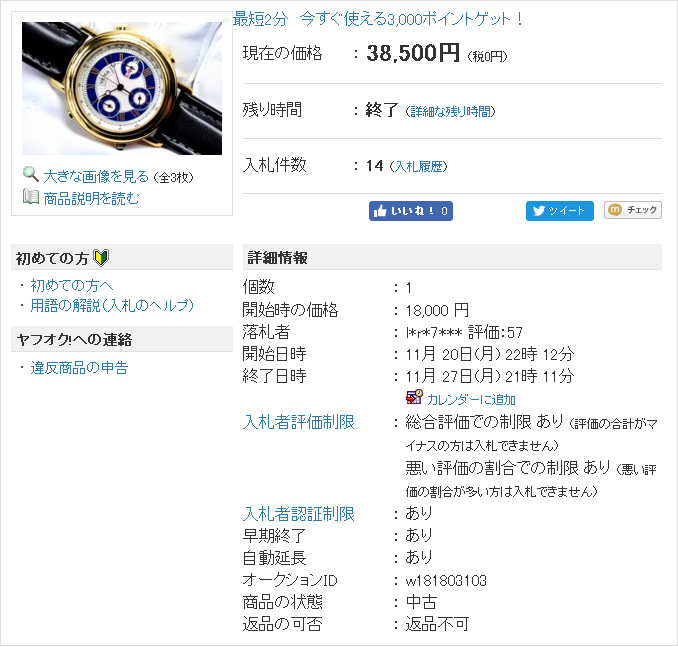Click the calendar icon next to カレンダーに追加
Image resolution: width=678 pixels, height=647 pixels.
click(x=414, y=397)
